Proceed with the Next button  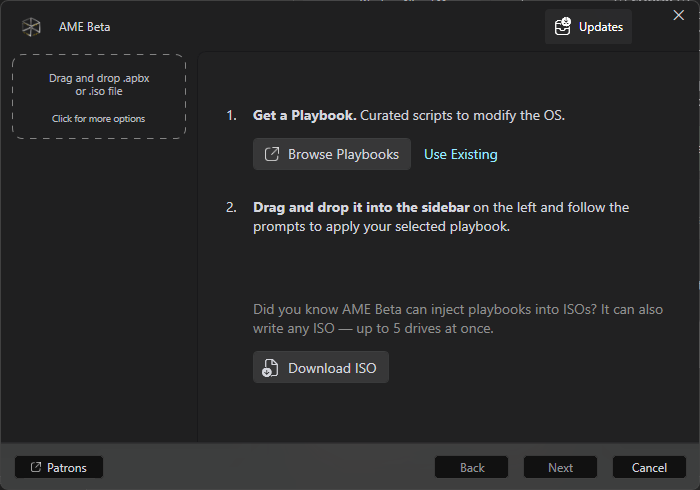point(560,467)
